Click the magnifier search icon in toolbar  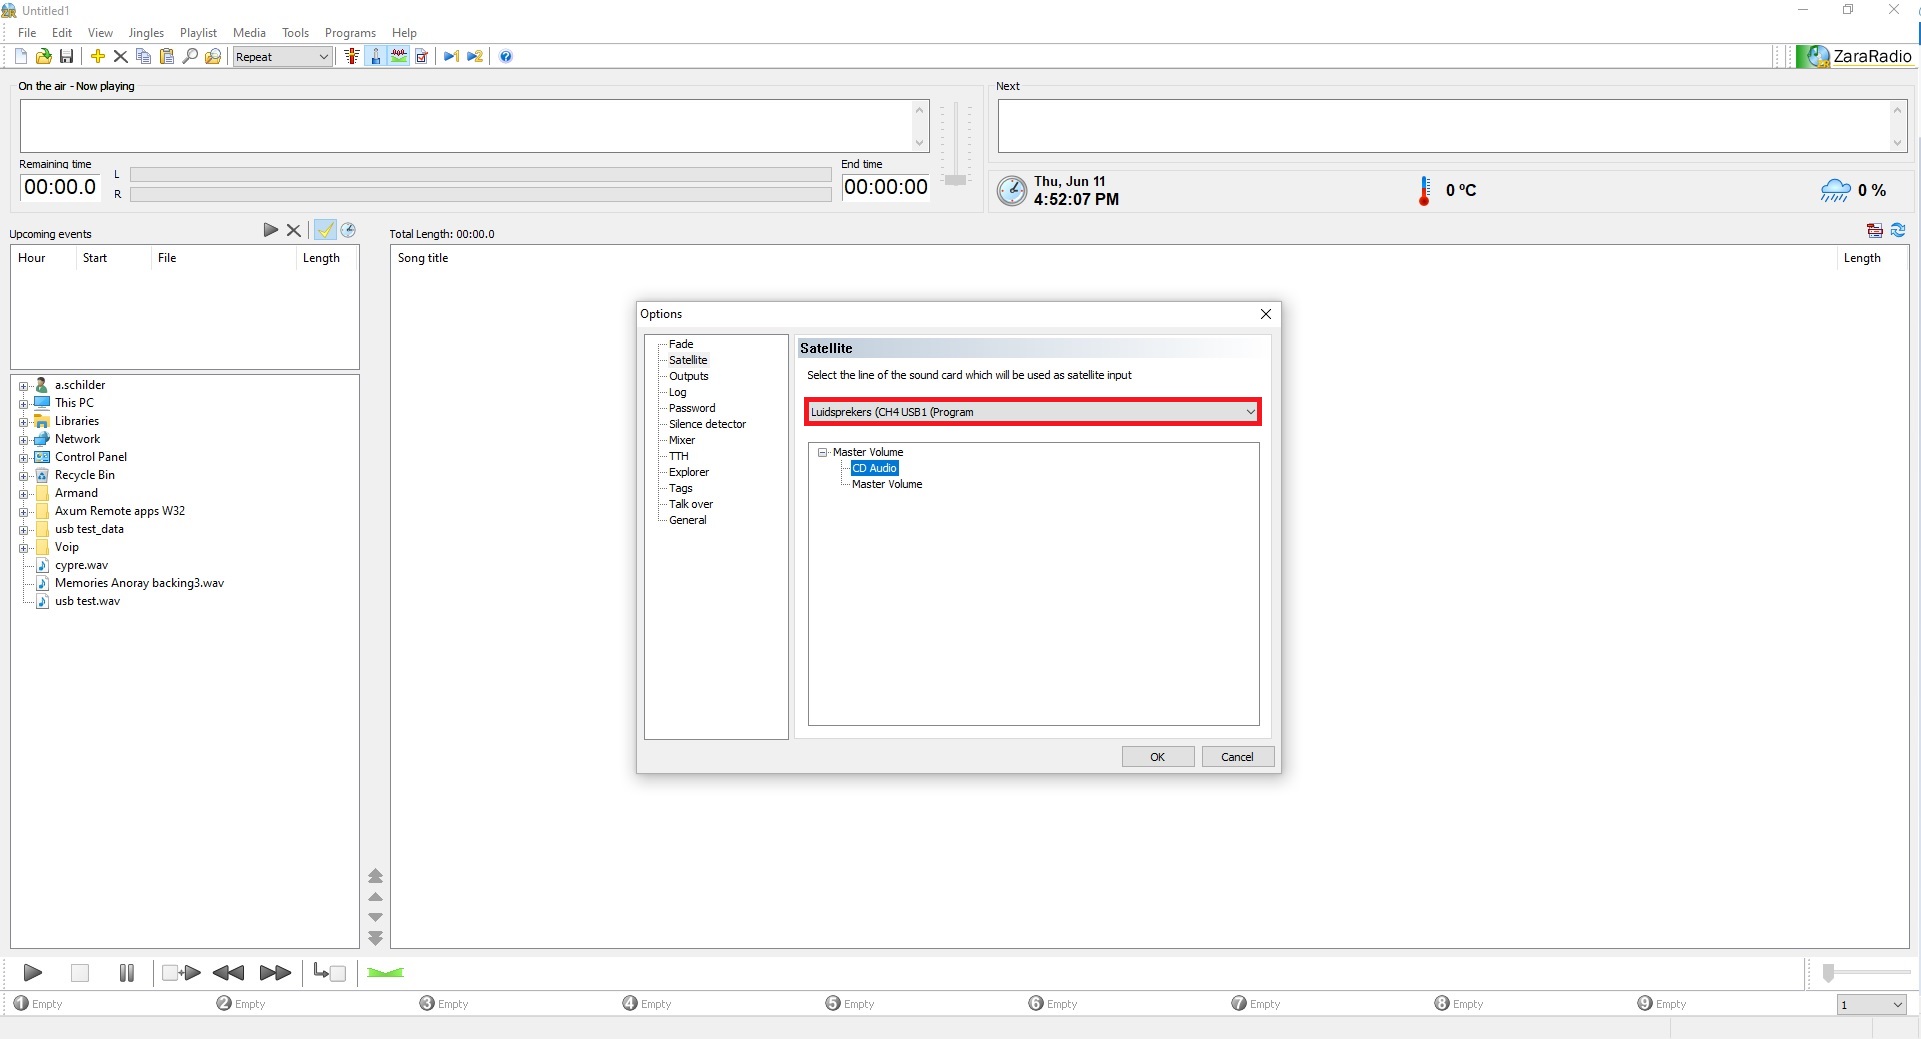(190, 57)
